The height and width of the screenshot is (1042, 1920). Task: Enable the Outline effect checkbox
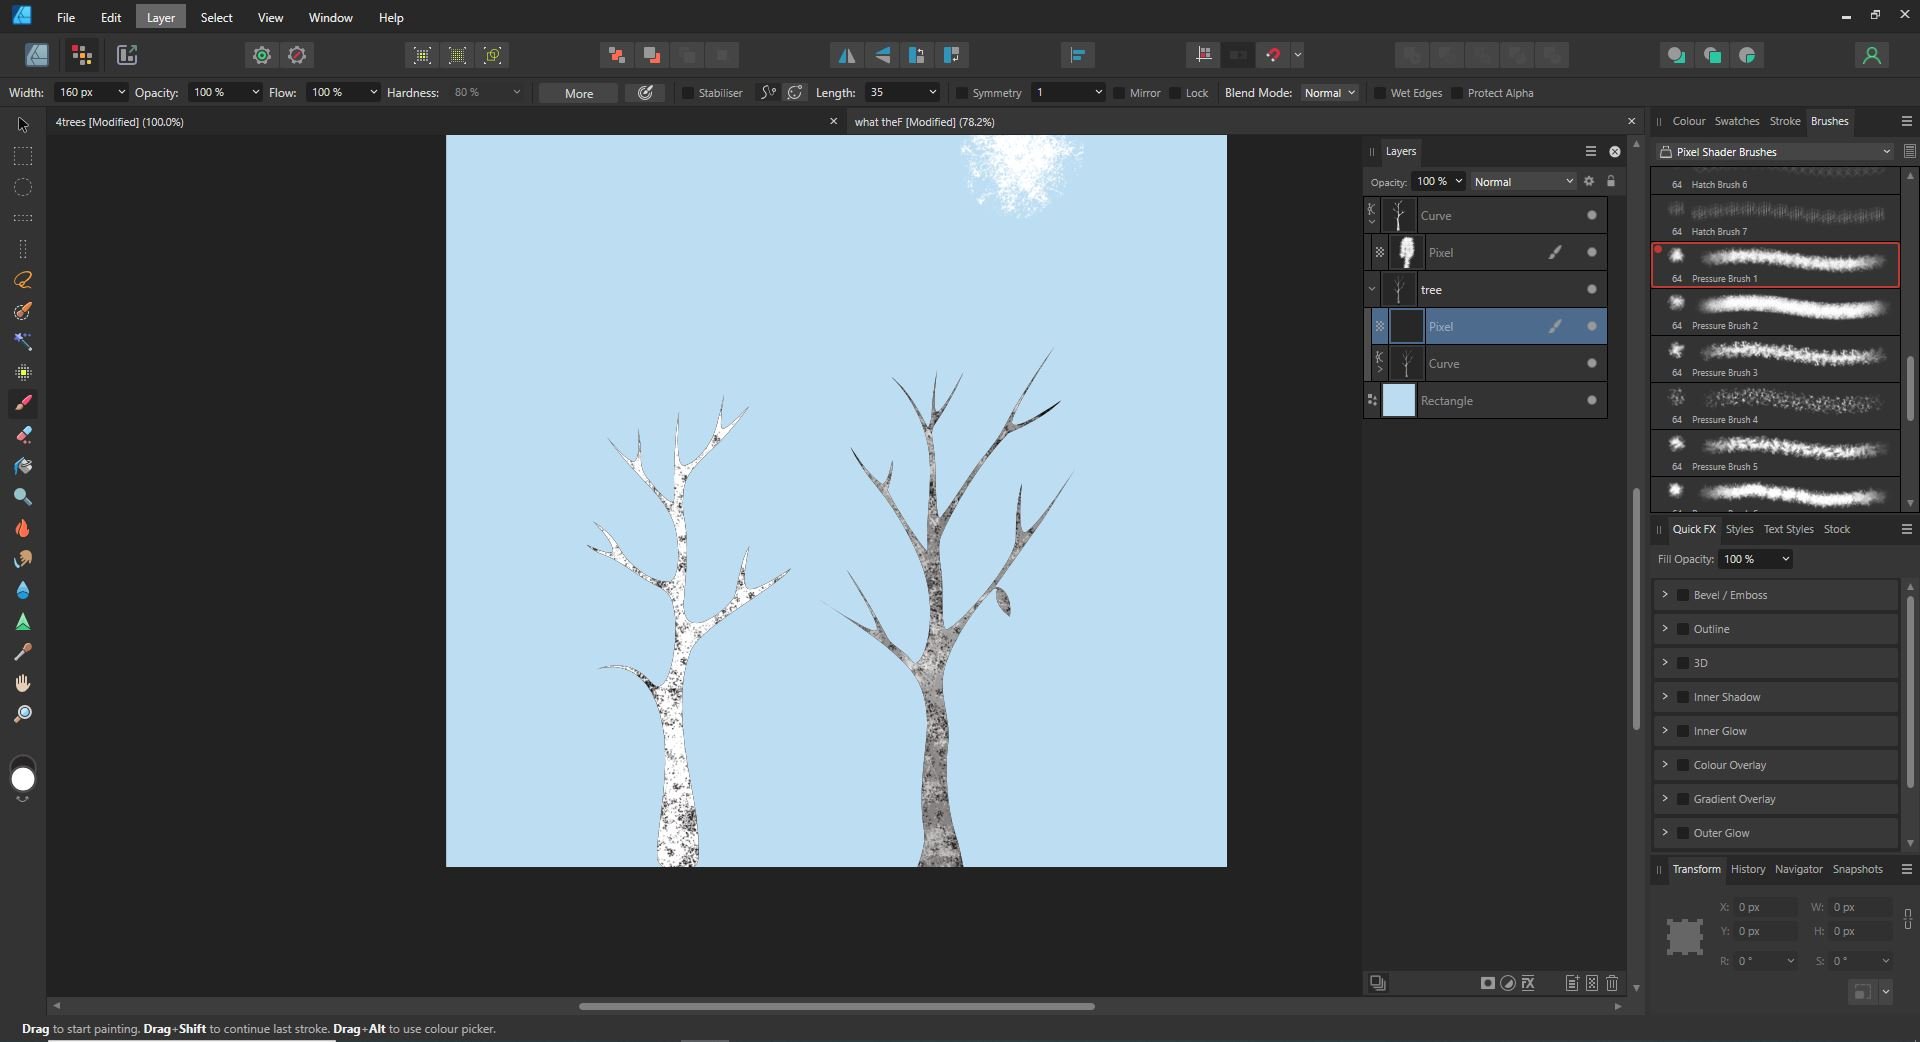coord(1683,629)
